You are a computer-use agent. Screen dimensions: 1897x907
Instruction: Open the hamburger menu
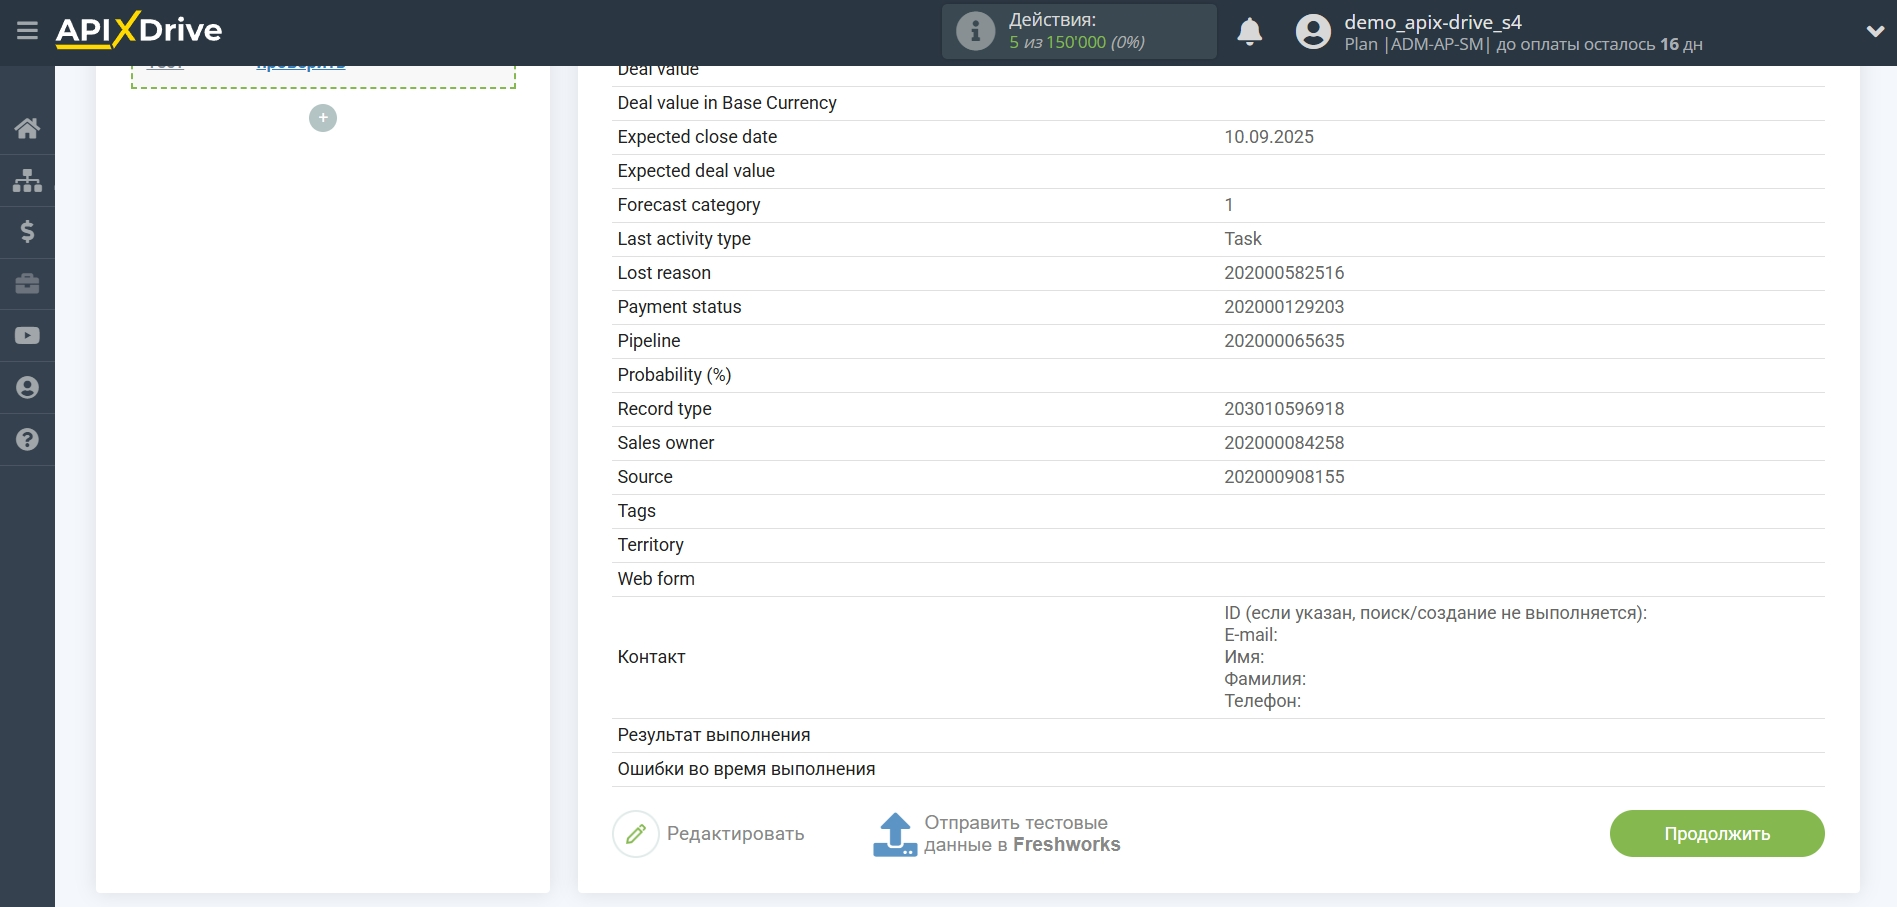click(x=27, y=31)
